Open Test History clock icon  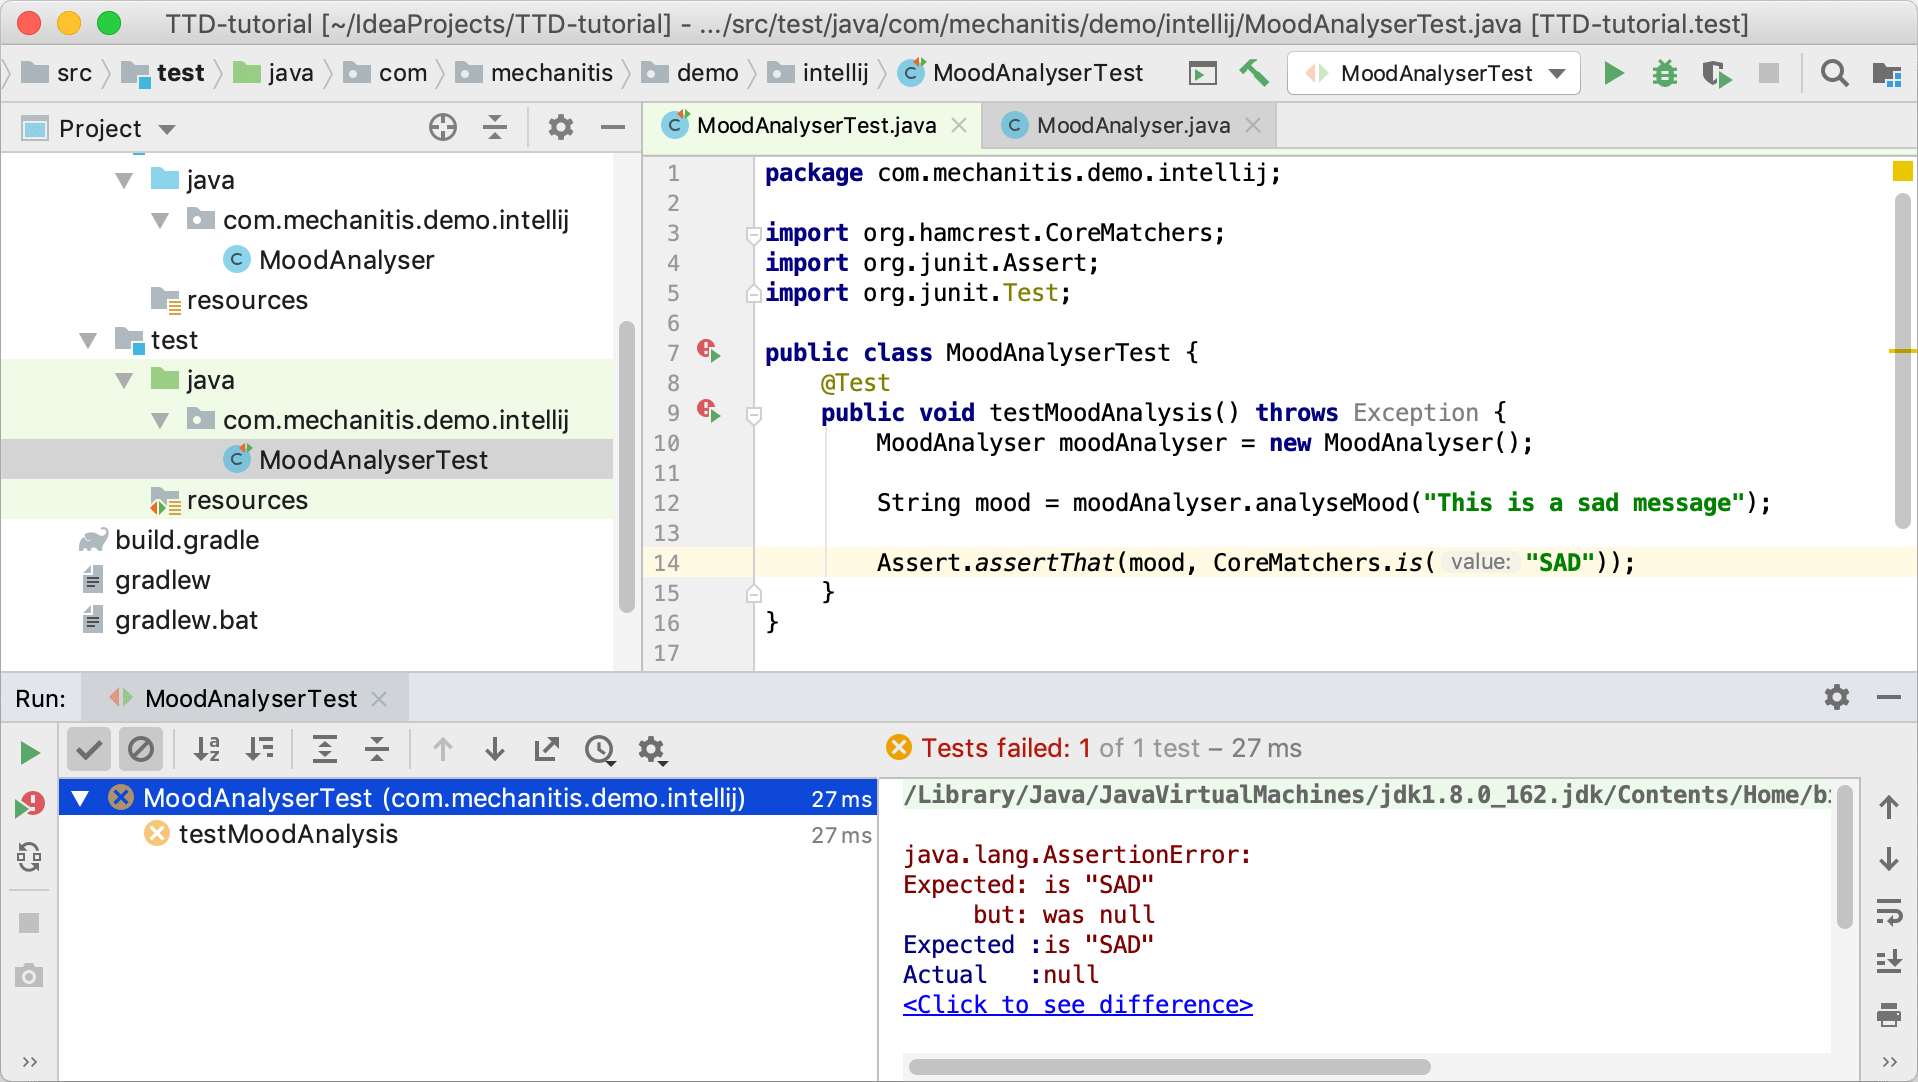(599, 749)
